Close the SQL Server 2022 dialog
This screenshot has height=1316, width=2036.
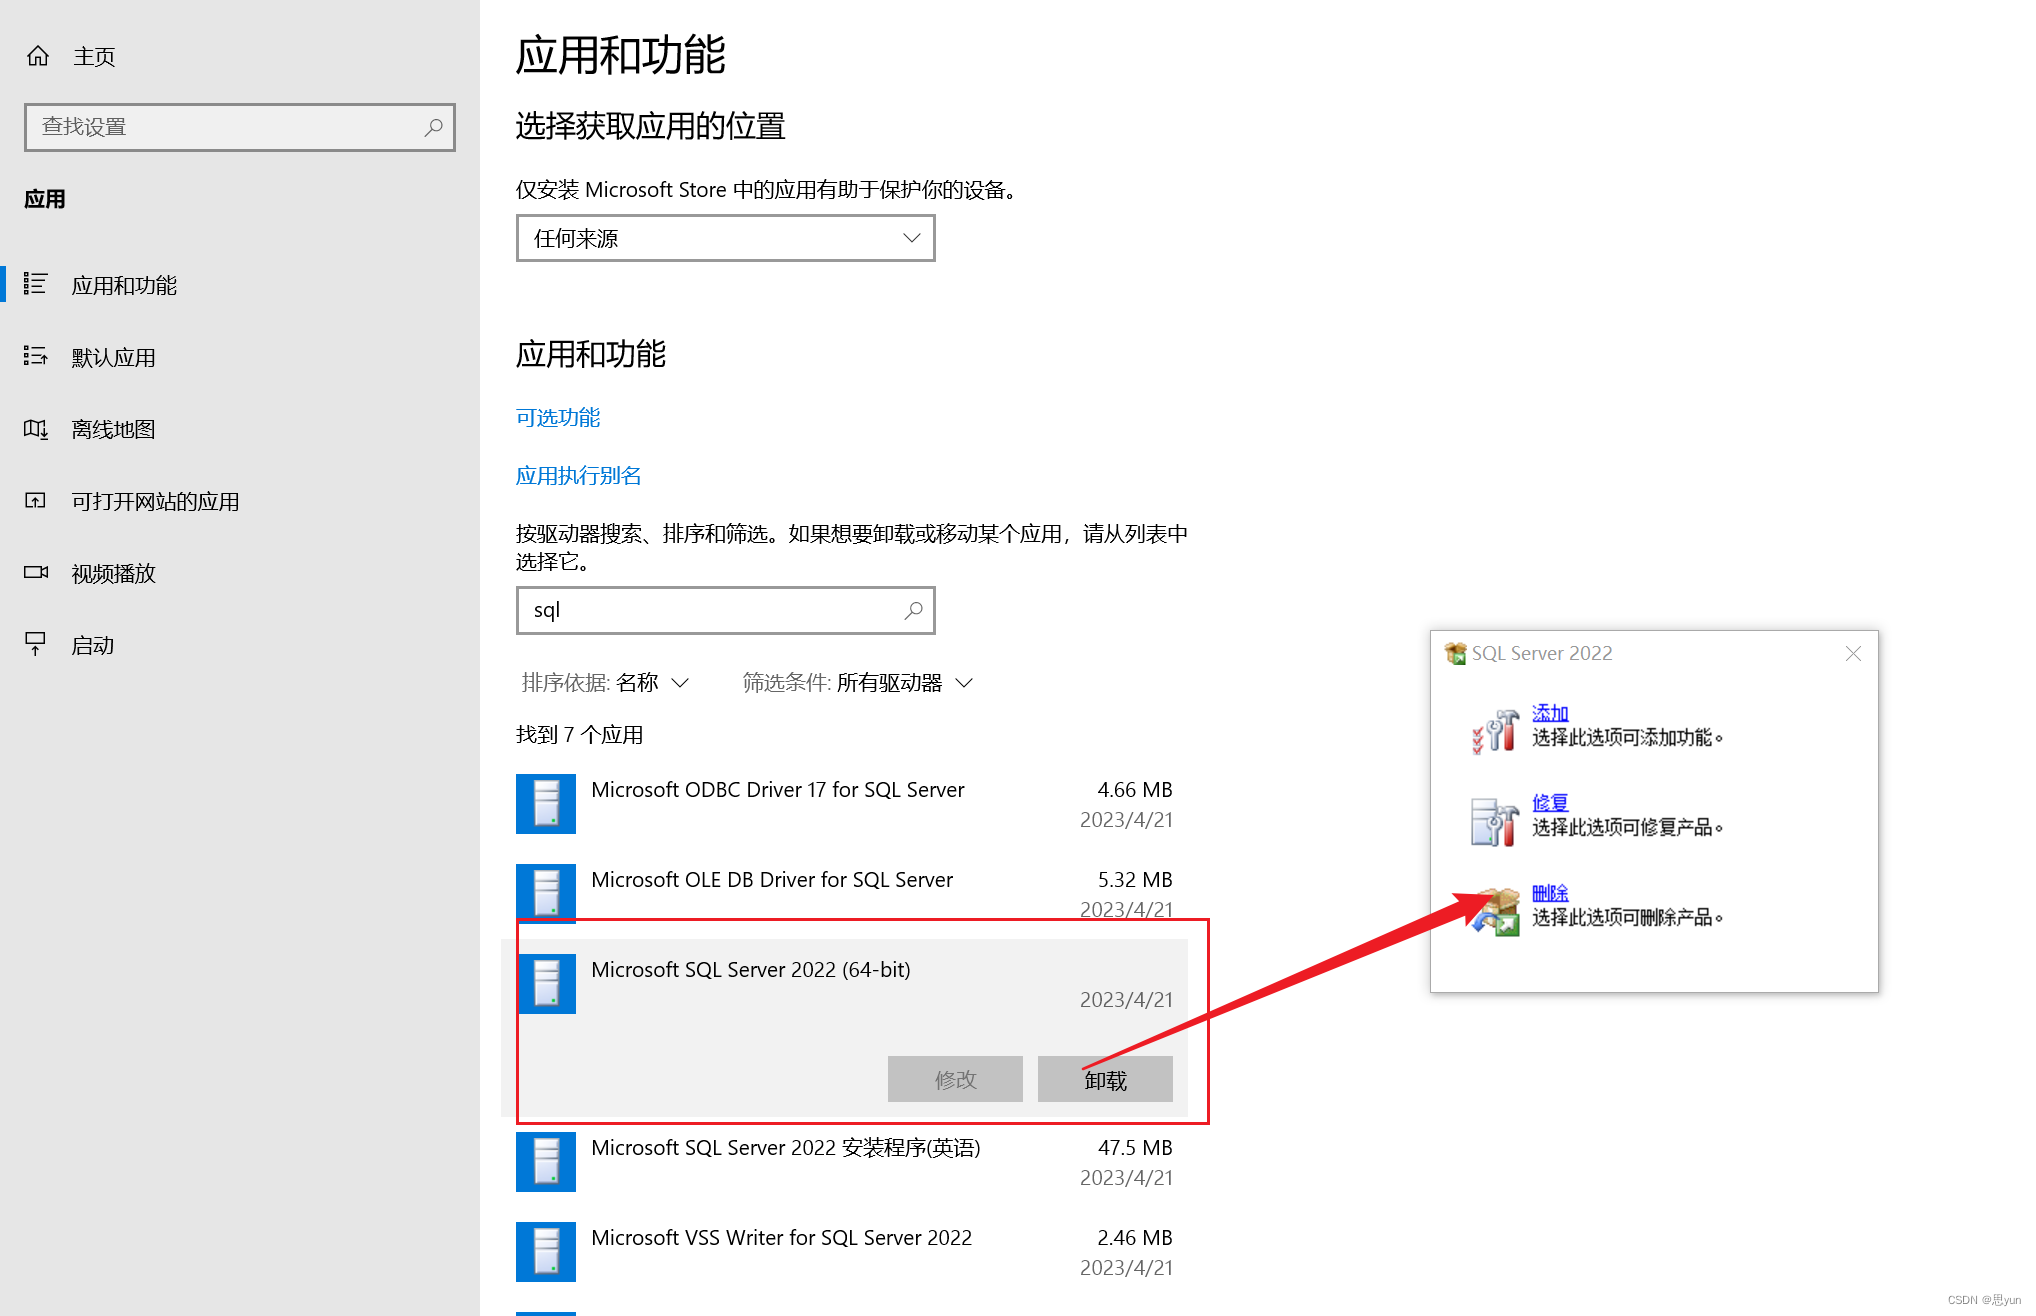click(1853, 653)
